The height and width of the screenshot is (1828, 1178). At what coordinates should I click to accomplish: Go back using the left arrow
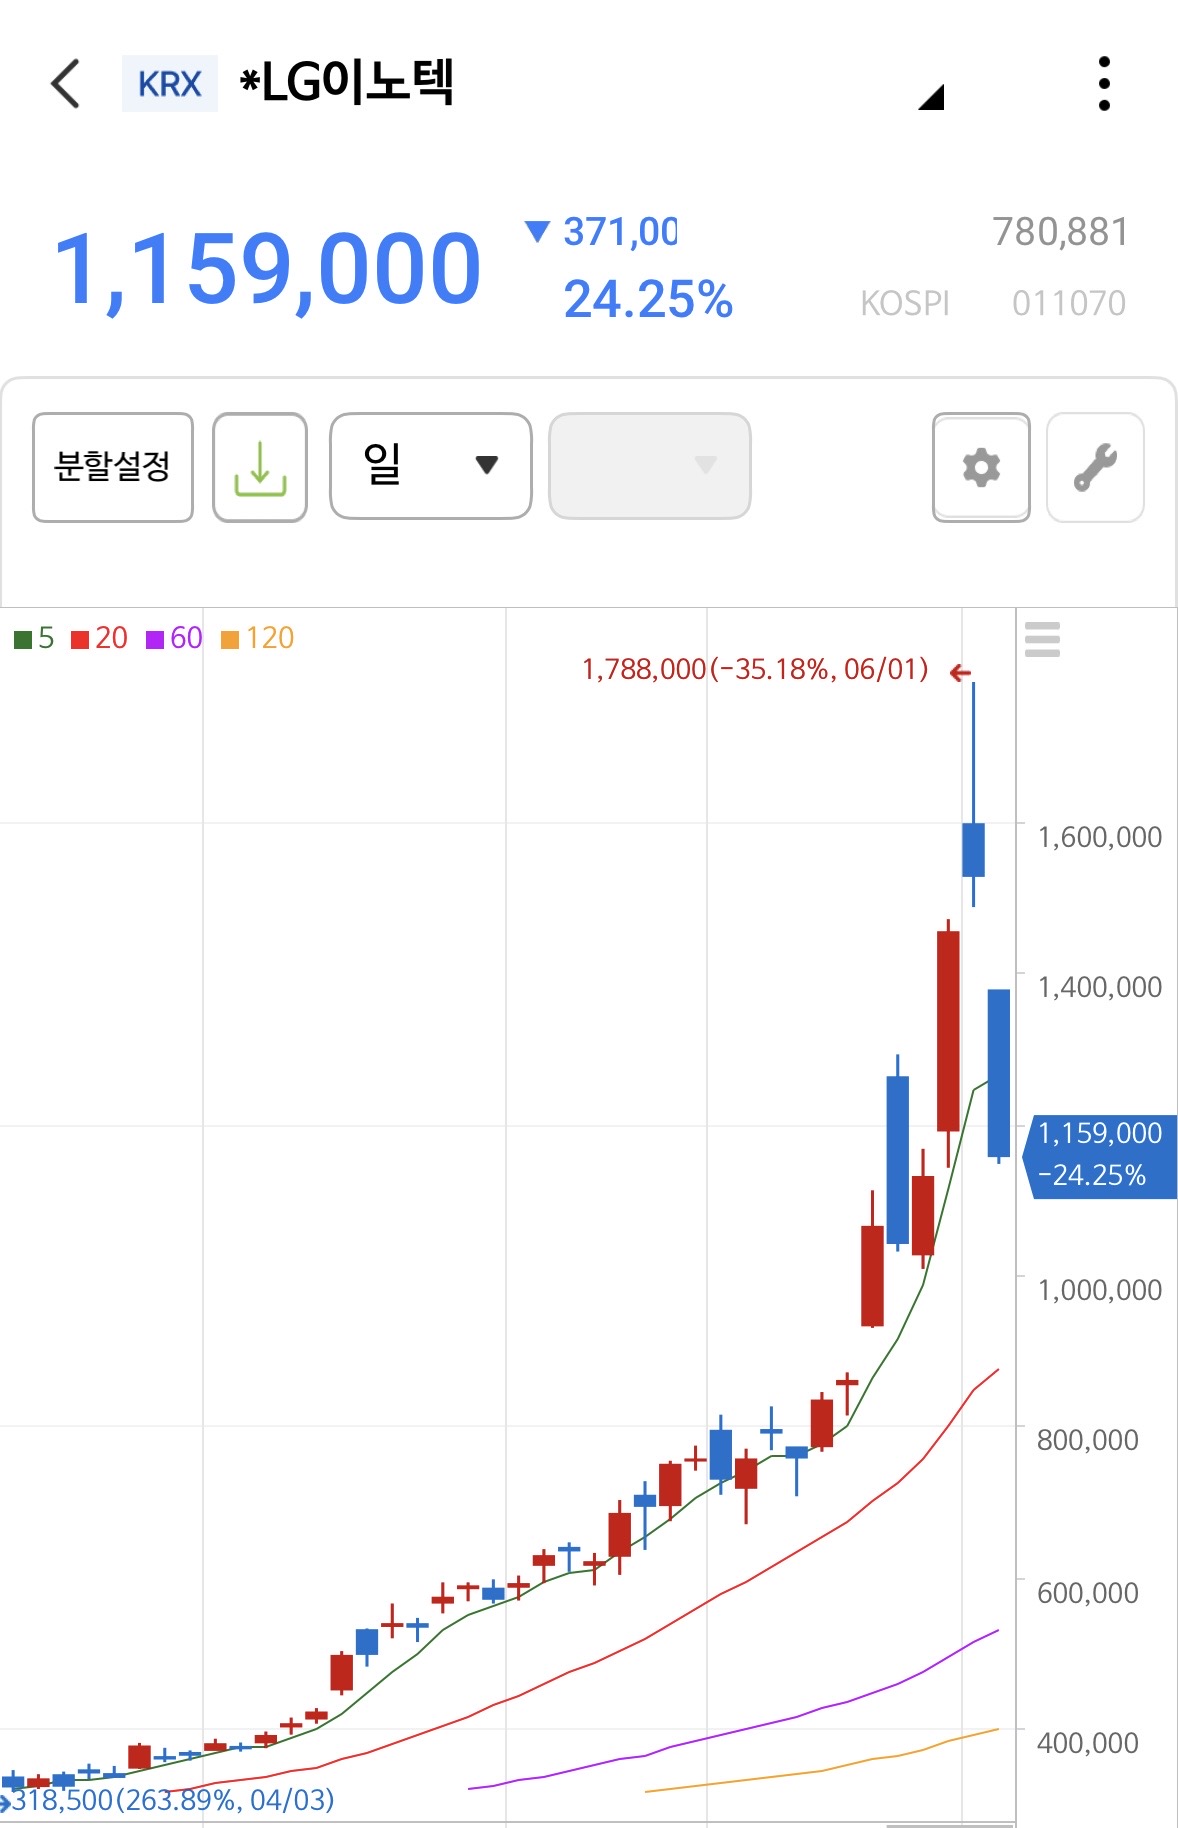tap(65, 83)
